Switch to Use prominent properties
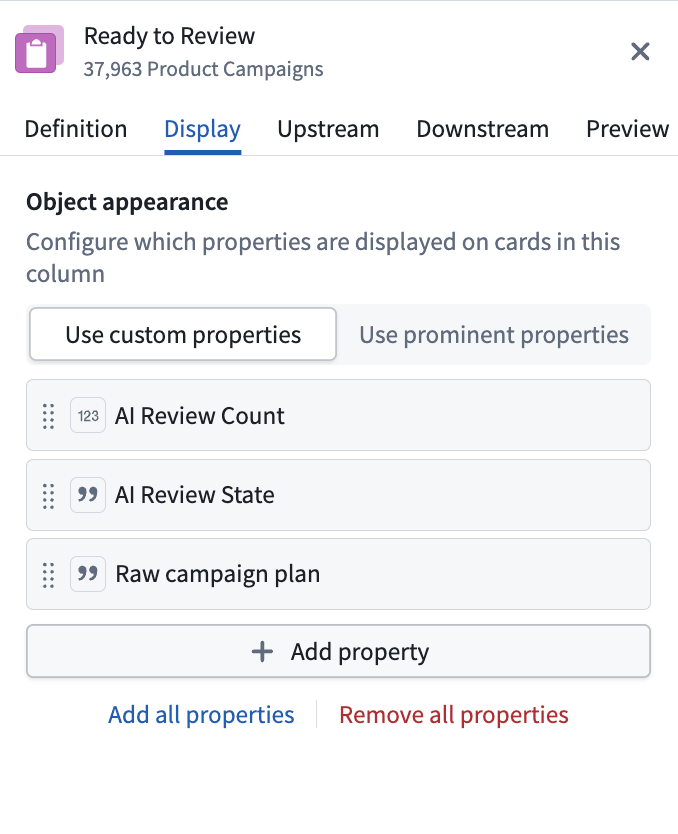The width and height of the screenshot is (678, 834). (x=493, y=335)
